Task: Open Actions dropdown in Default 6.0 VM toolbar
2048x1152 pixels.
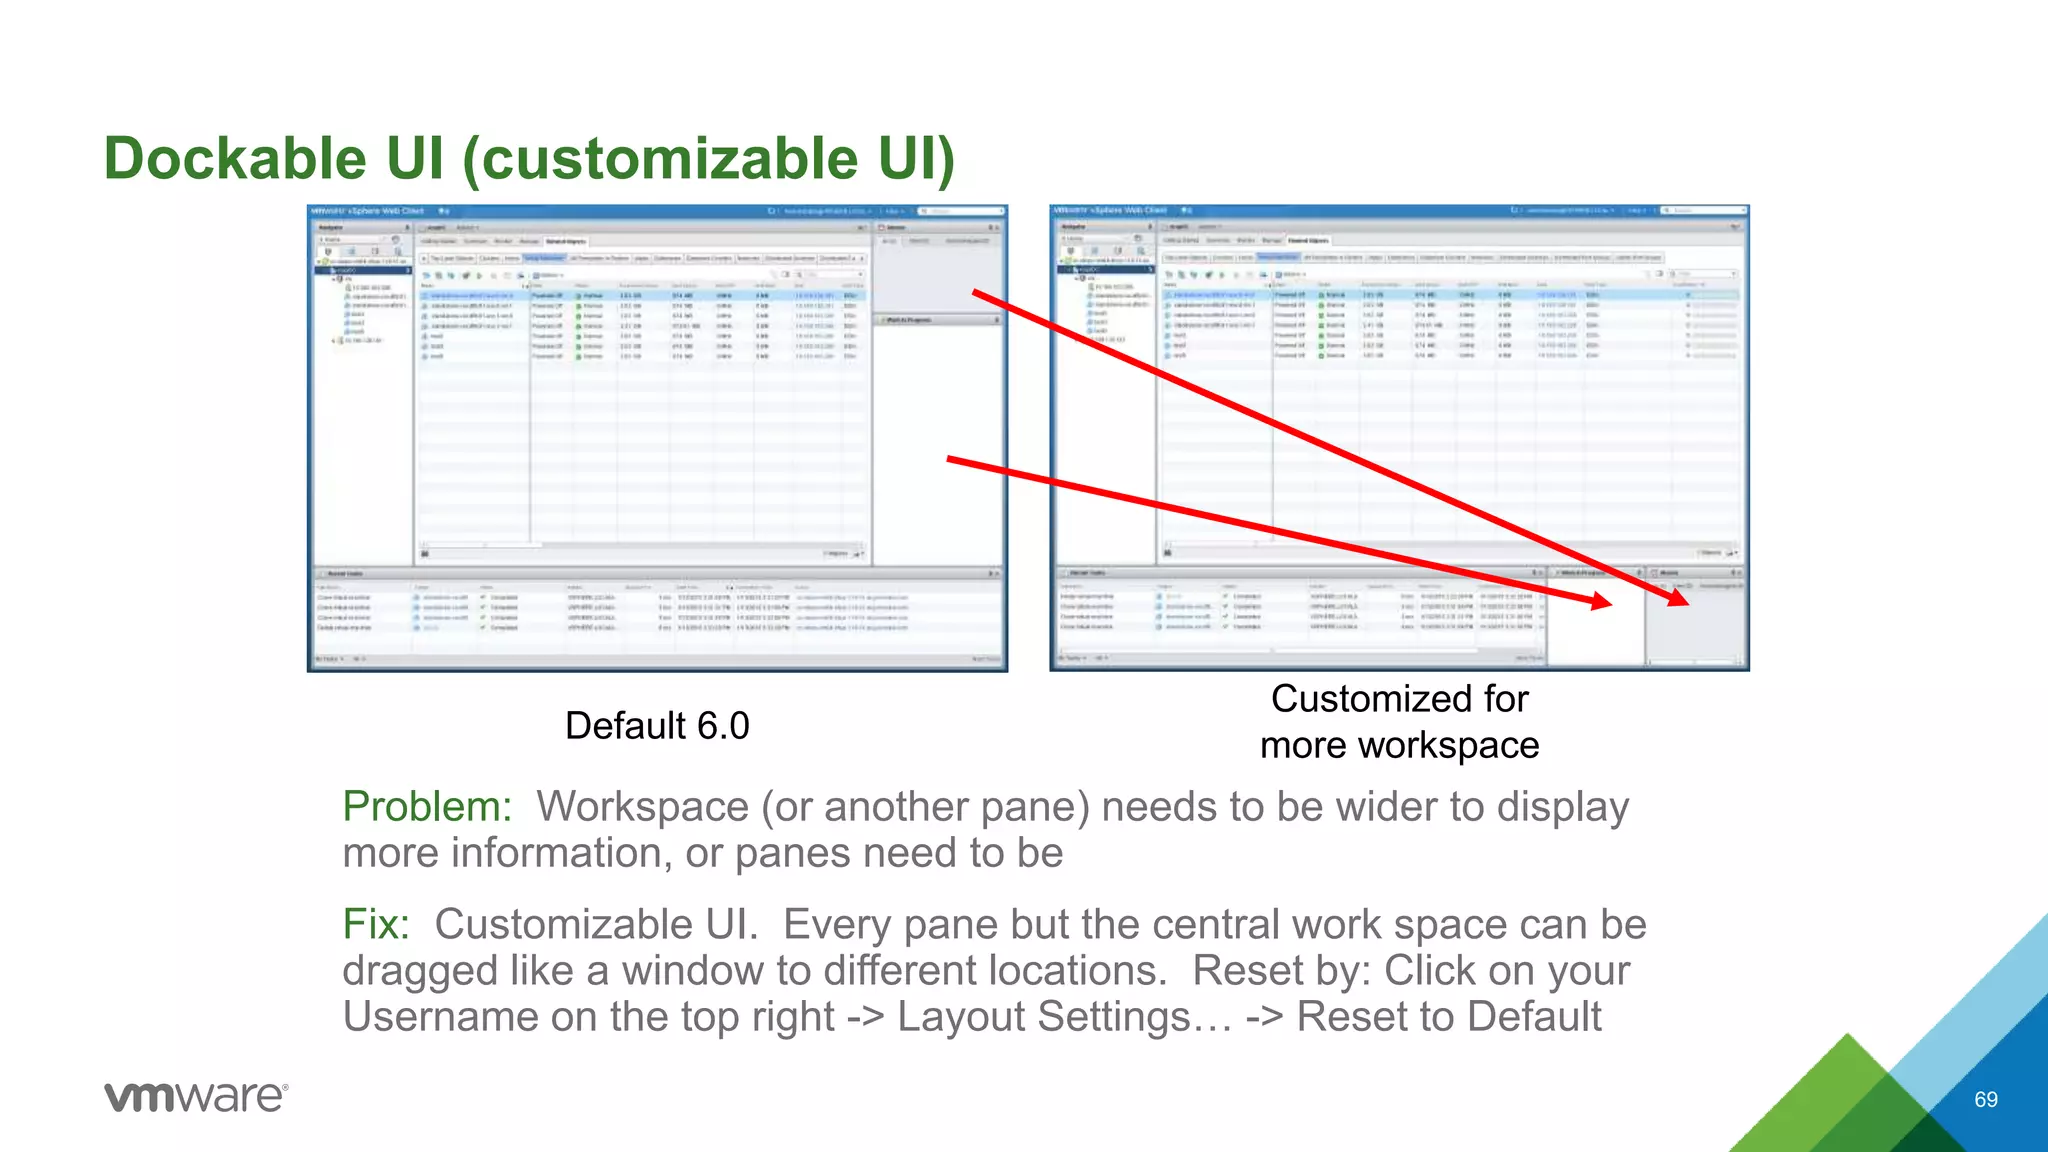Action: coord(549,275)
